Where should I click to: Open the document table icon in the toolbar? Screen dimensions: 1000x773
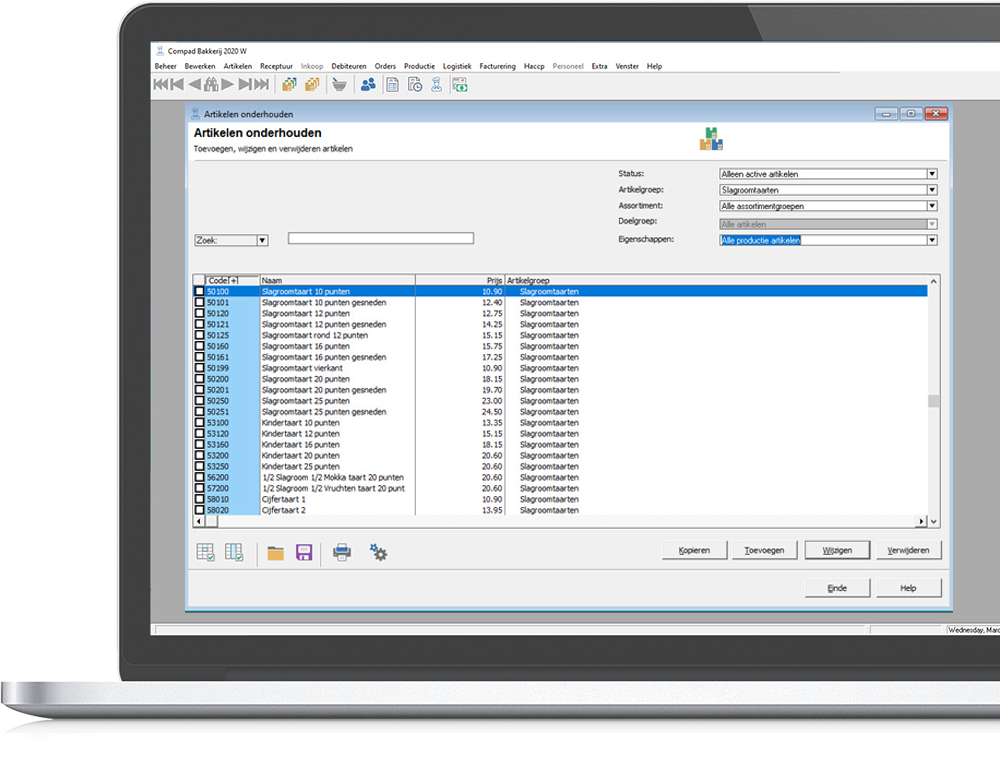click(x=393, y=84)
